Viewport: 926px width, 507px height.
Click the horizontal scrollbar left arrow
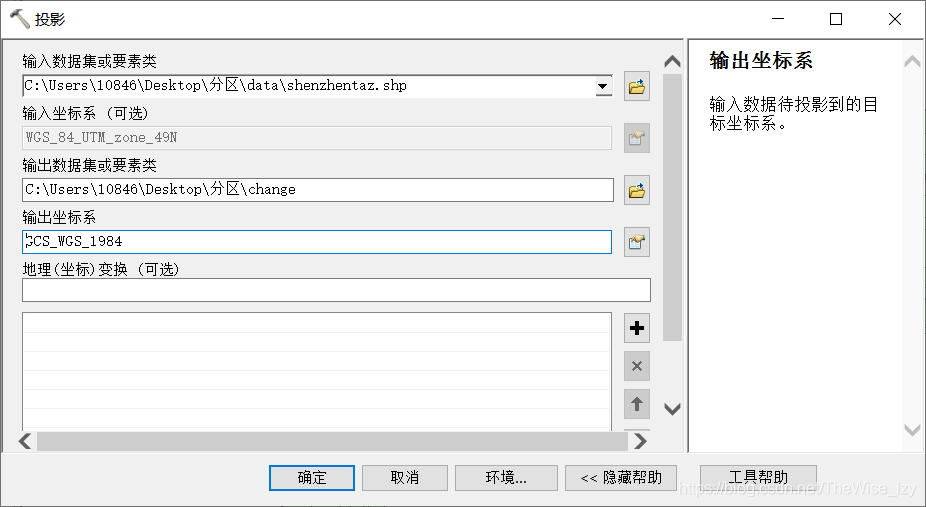coord(25,441)
